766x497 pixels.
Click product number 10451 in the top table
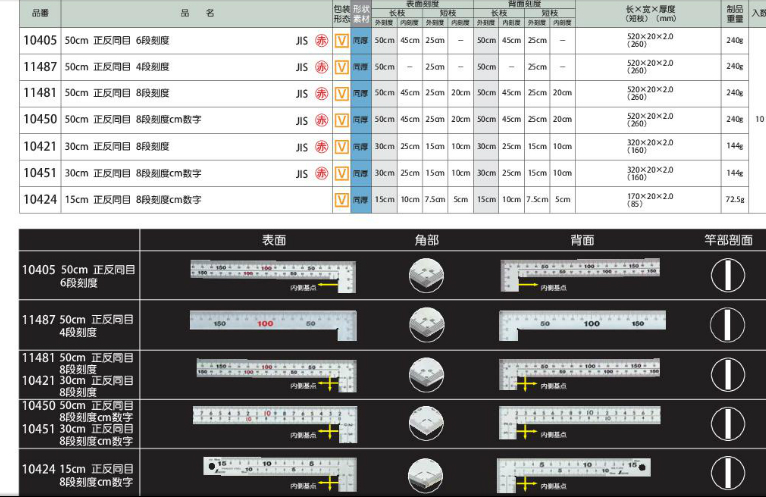[40, 173]
